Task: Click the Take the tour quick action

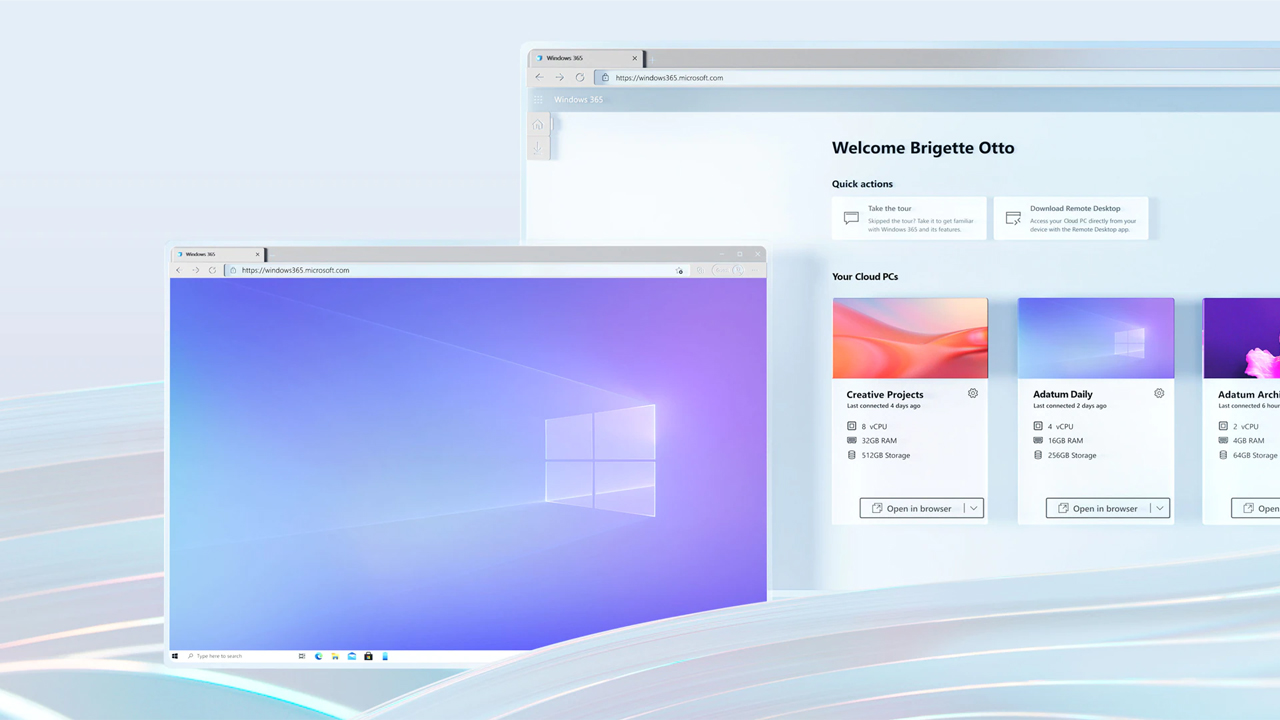Action: [908, 218]
